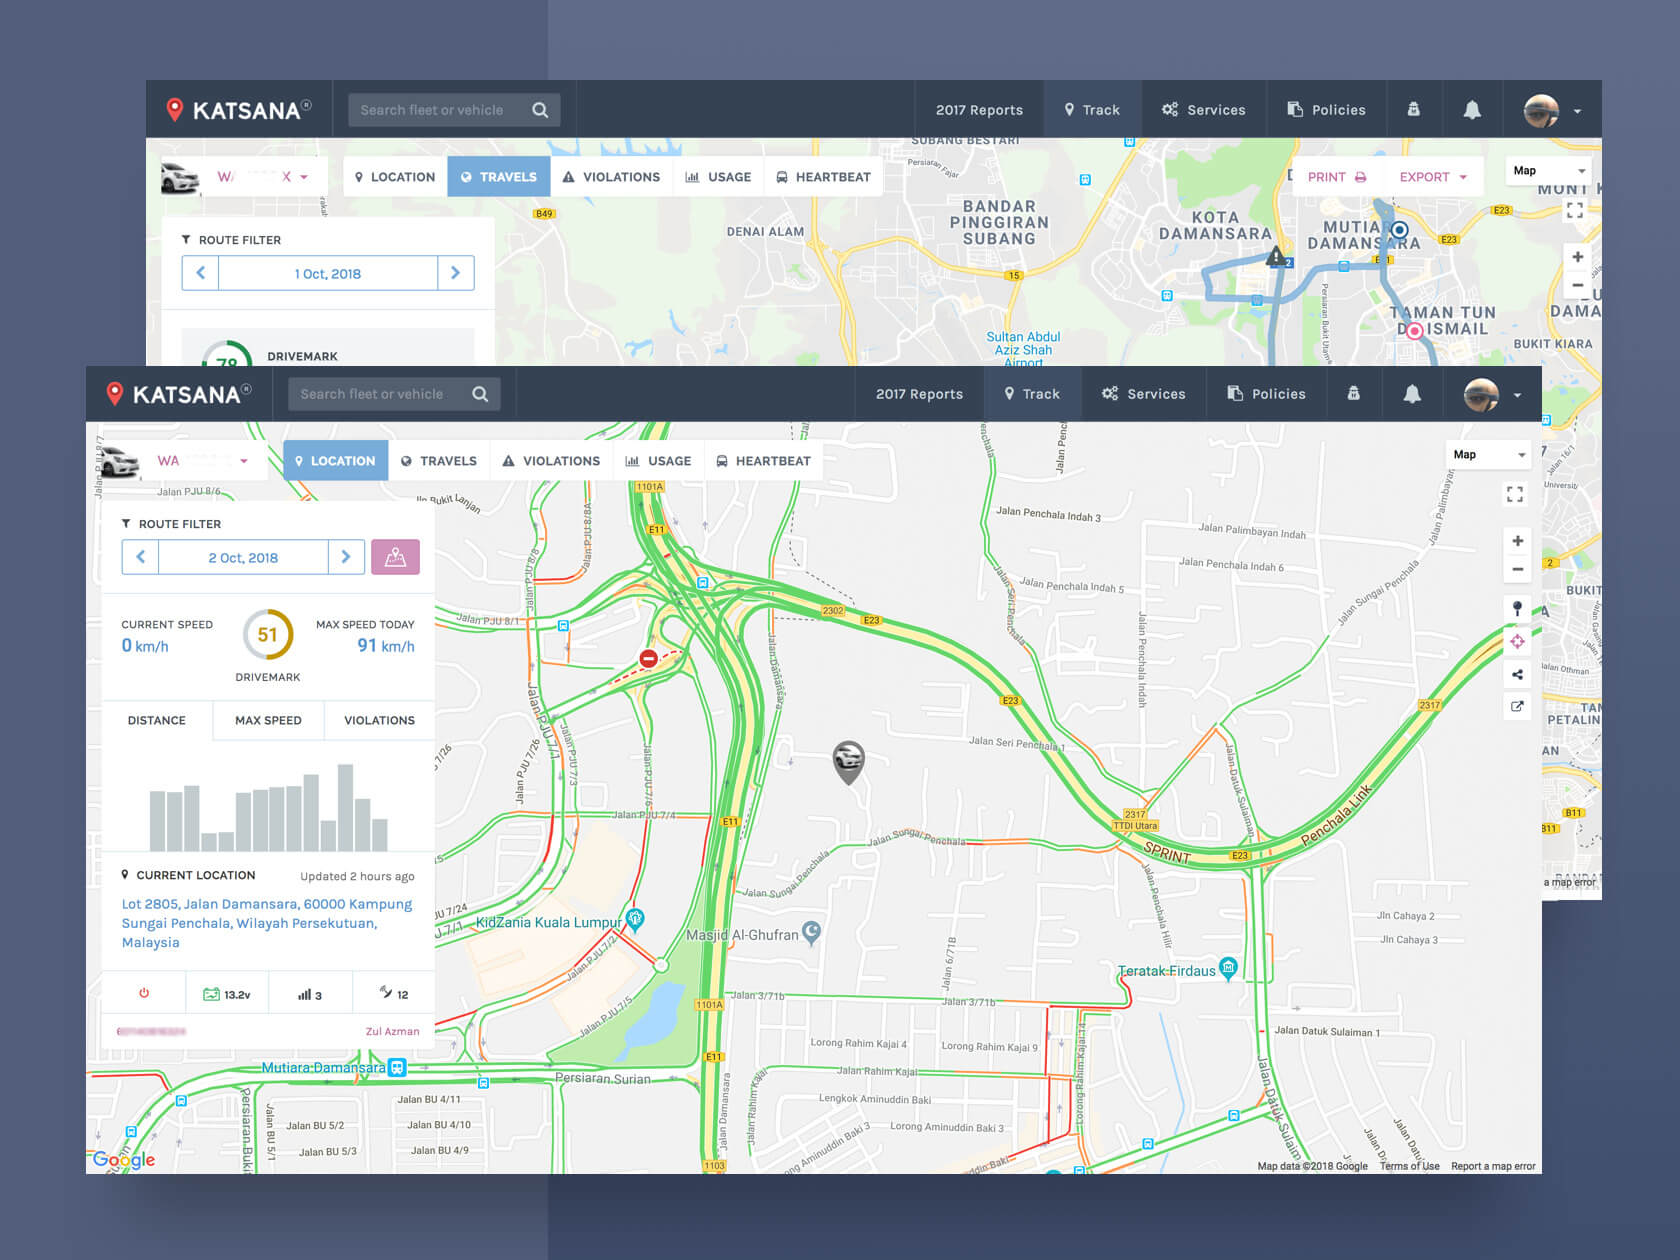Click LOCATION tab in back window
The height and width of the screenshot is (1260, 1680).
click(x=395, y=177)
